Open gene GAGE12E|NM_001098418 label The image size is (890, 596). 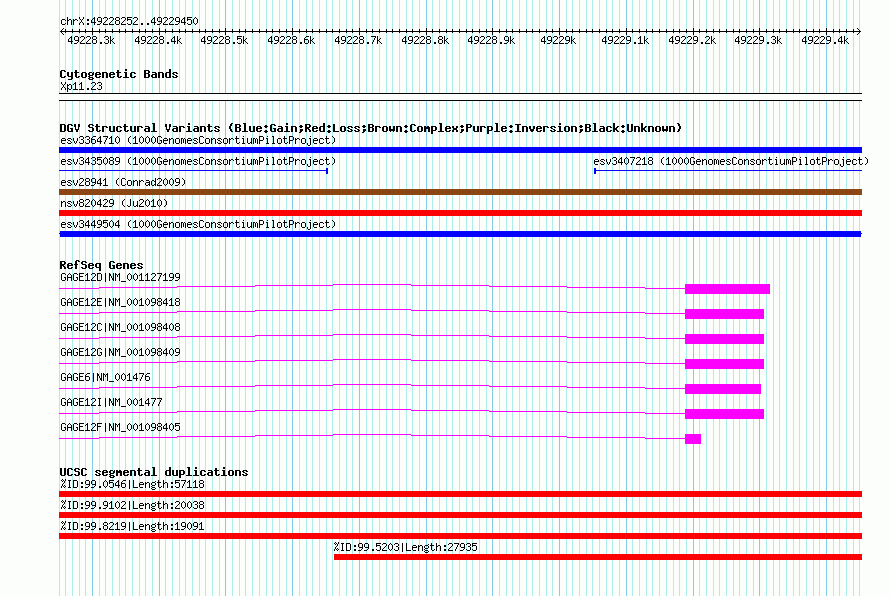(120, 303)
